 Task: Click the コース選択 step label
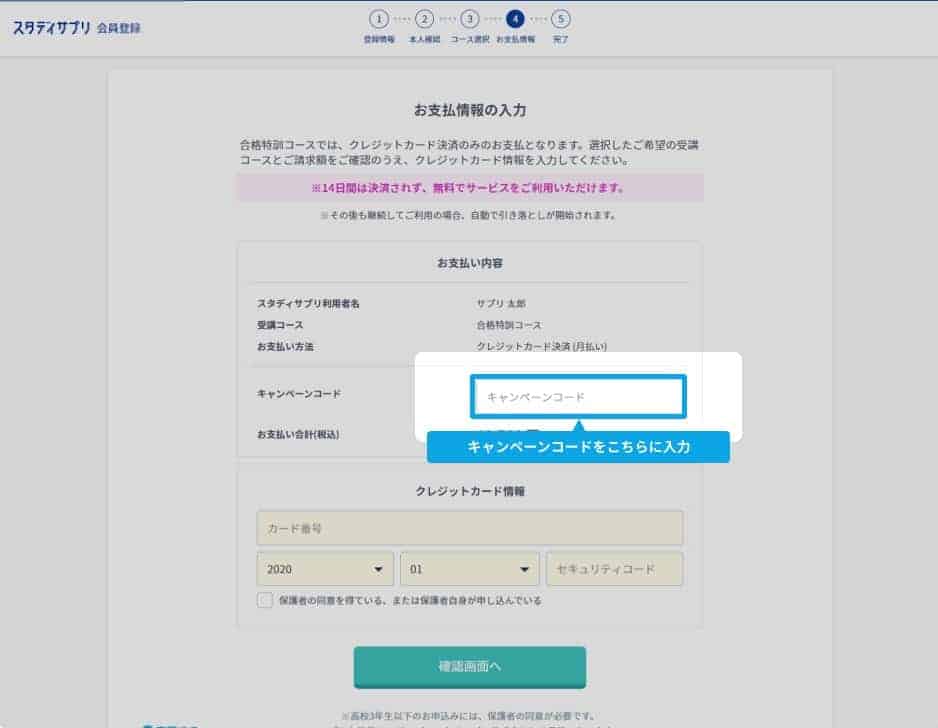click(x=469, y=40)
